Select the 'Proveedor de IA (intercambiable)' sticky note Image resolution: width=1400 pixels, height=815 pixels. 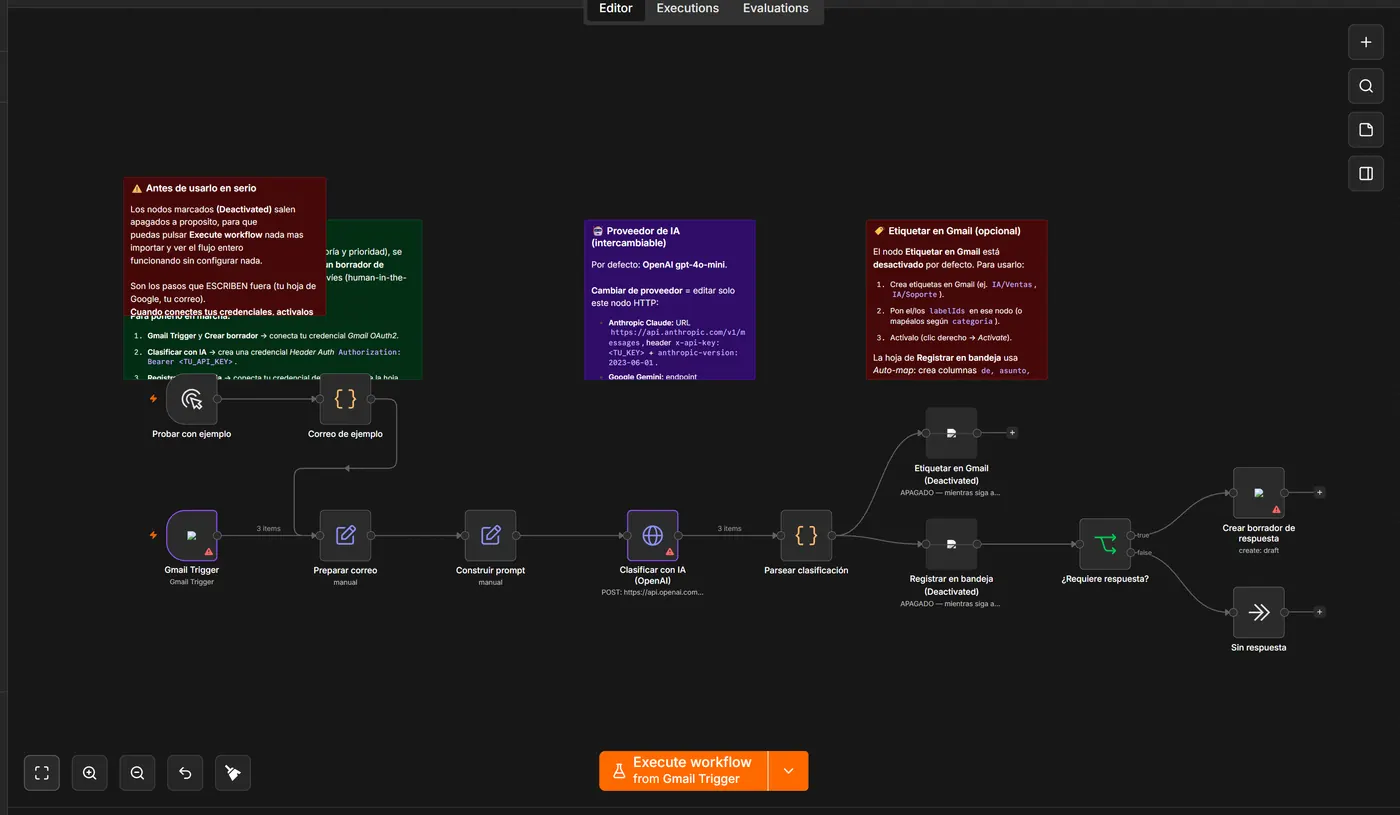[670, 300]
